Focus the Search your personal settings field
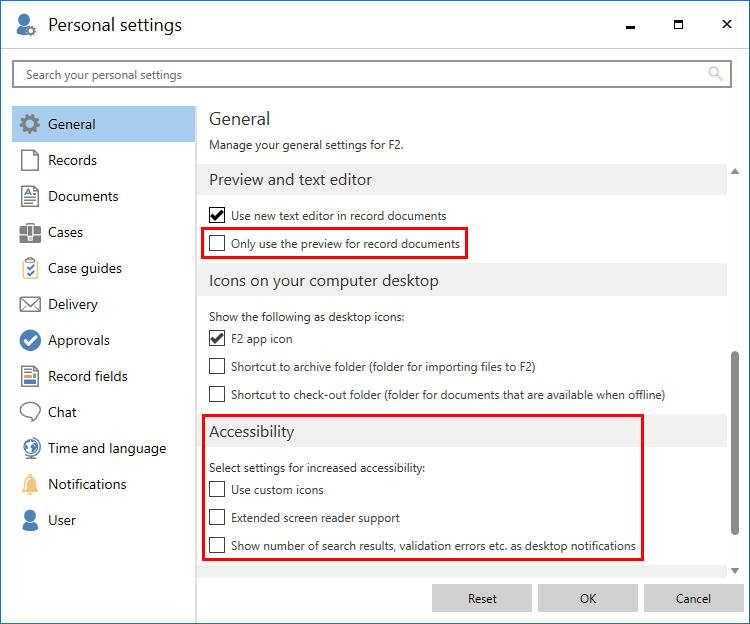Viewport: 750px width, 624px height. [x=372, y=74]
